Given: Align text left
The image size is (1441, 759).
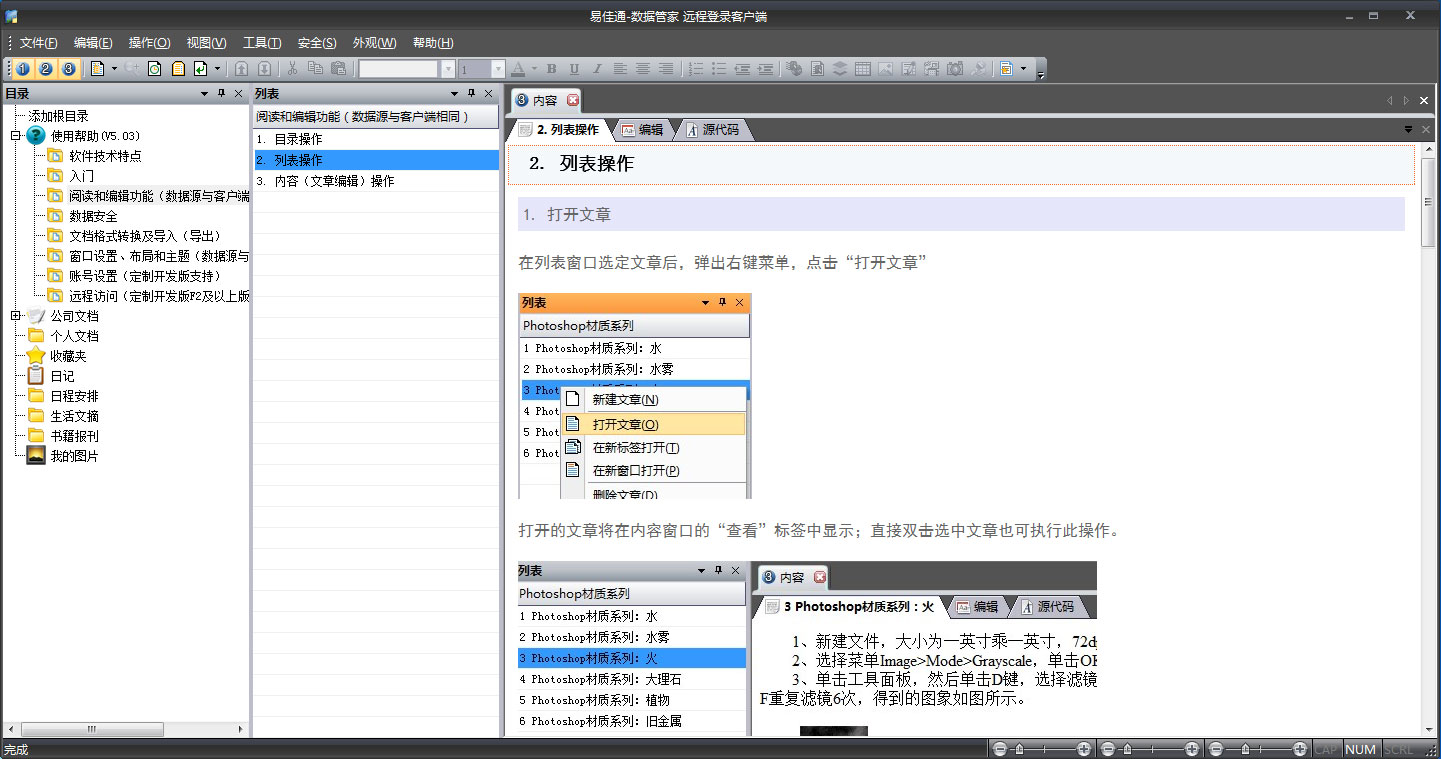Looking at the screenshot, I should click(x=620, y=69).
